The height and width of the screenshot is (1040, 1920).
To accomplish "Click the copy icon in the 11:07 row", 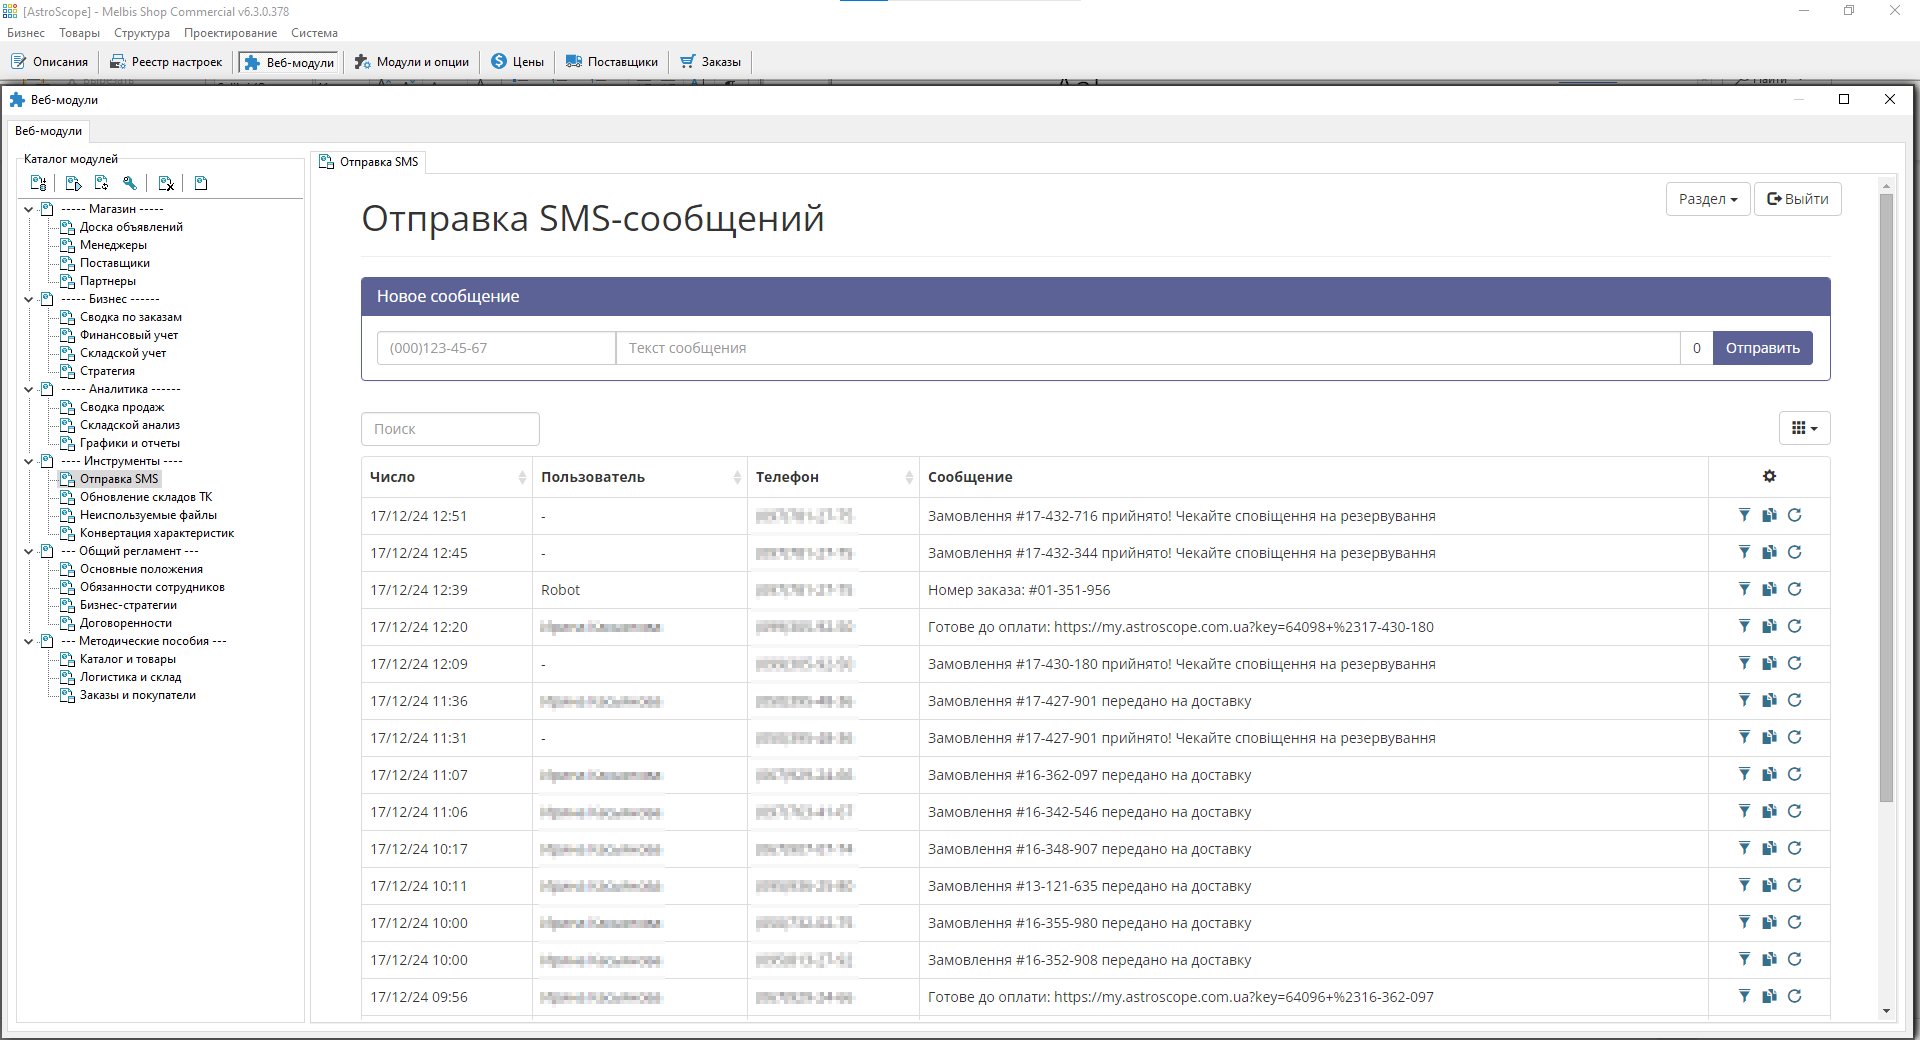I will click(1769, 774).
